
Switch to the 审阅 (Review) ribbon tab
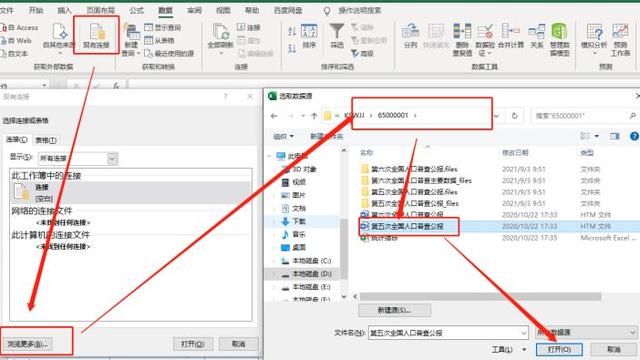click(194, 10)
